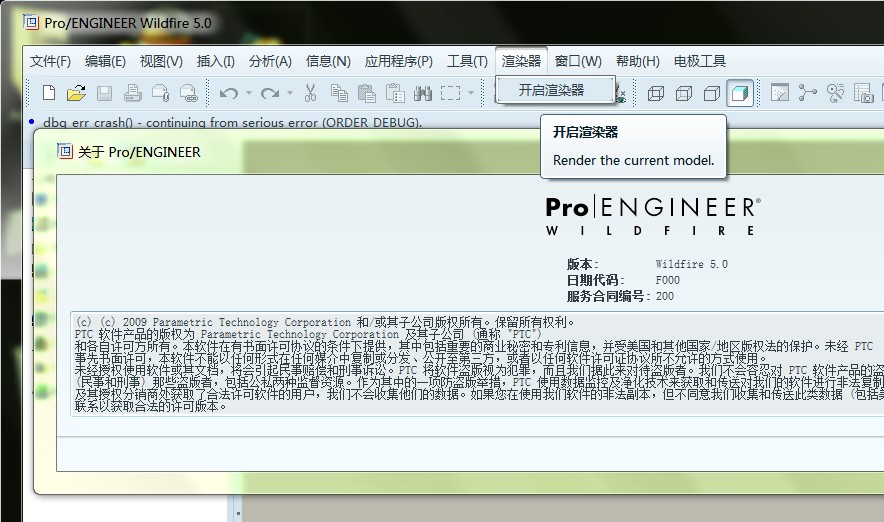This screenshot has height=522, width=884.
Task: Click the dbg_err_crash message line
Action: point(232,122)
